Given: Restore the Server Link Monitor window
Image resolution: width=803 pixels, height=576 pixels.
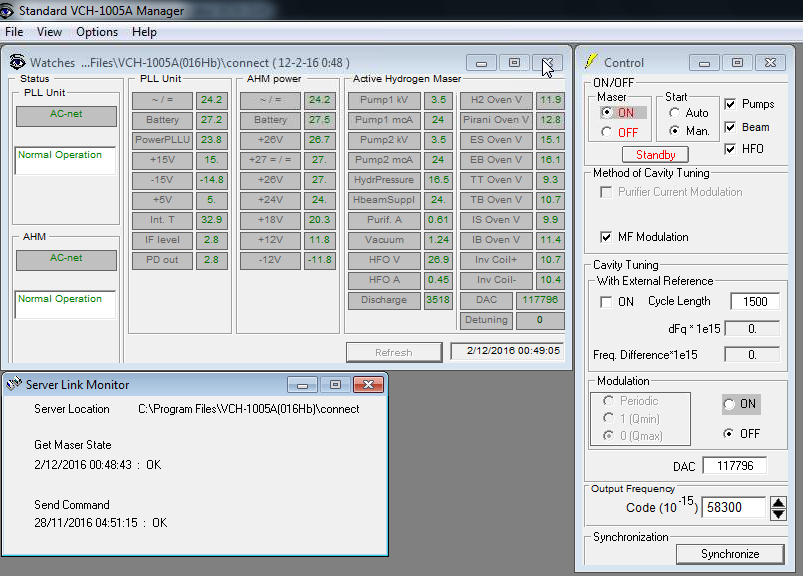Looking at the screenshot, I should [335, 385].
